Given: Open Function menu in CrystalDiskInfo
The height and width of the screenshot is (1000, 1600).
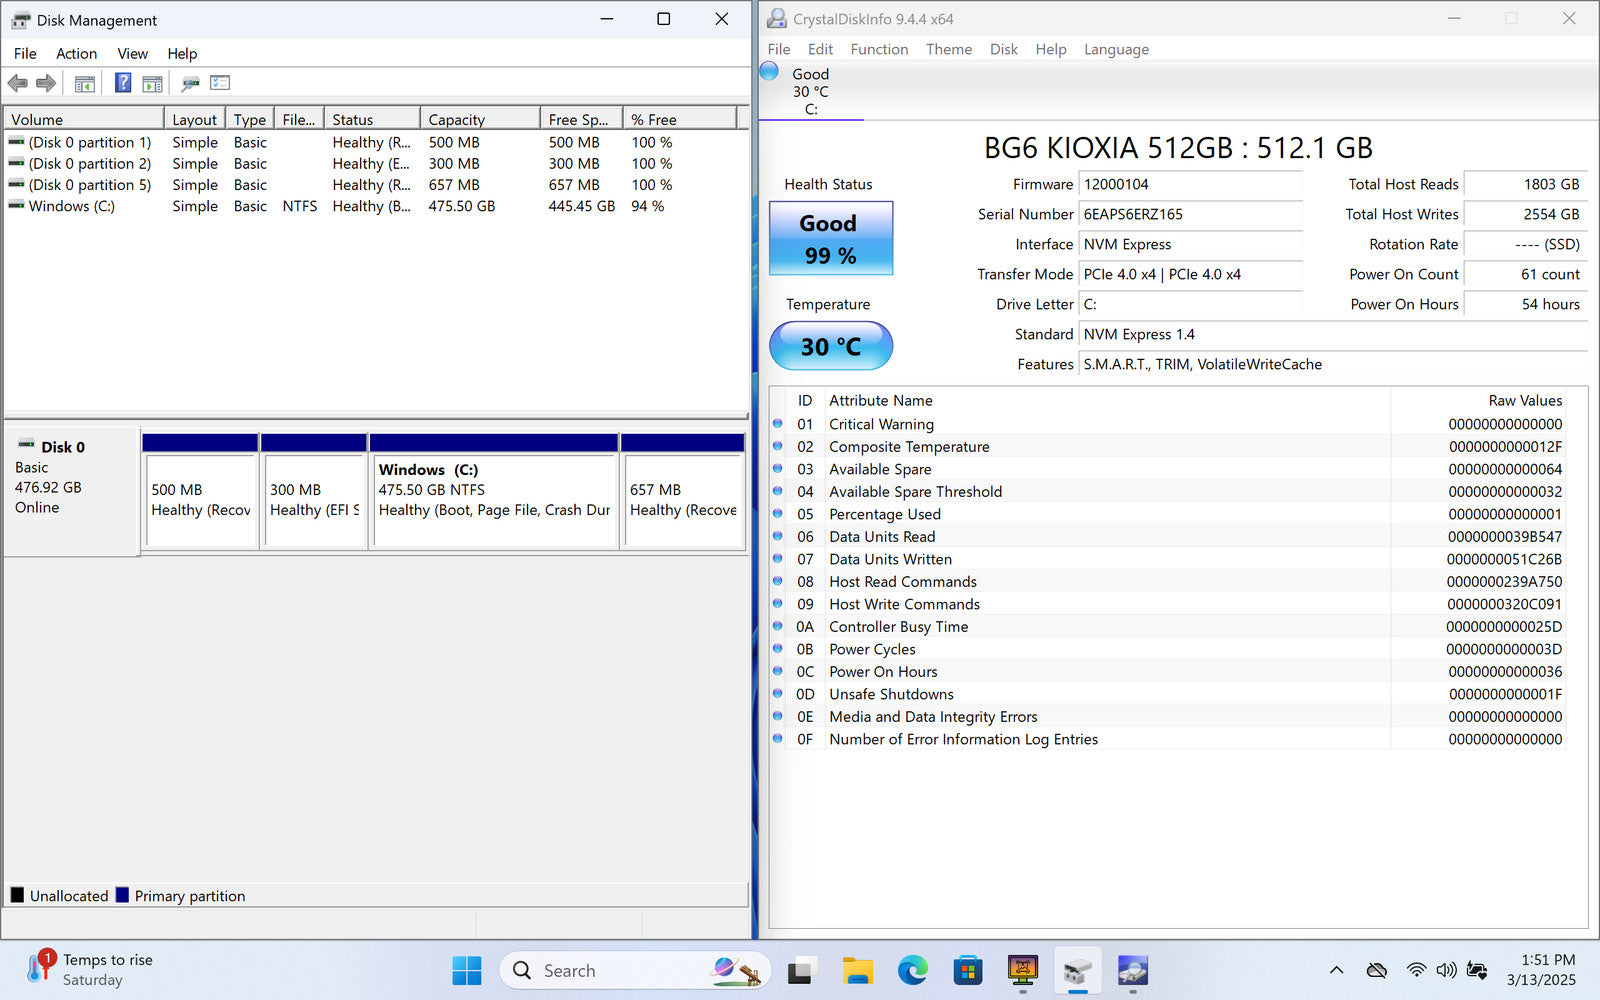Looking at the screenshot, I should pyautogui.click(x=879, y=49).
